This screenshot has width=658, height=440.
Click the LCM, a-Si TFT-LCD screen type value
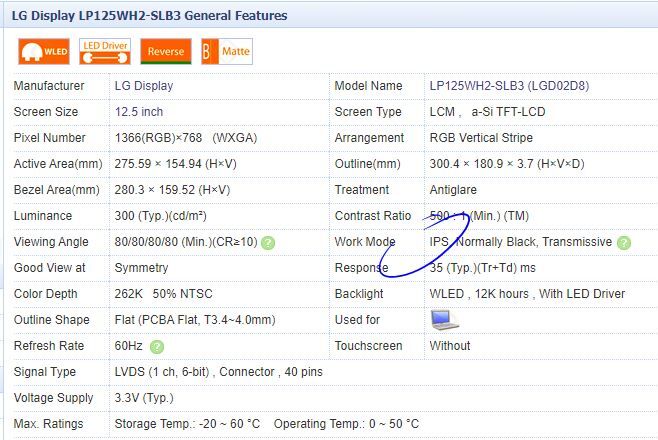[487, 112]
